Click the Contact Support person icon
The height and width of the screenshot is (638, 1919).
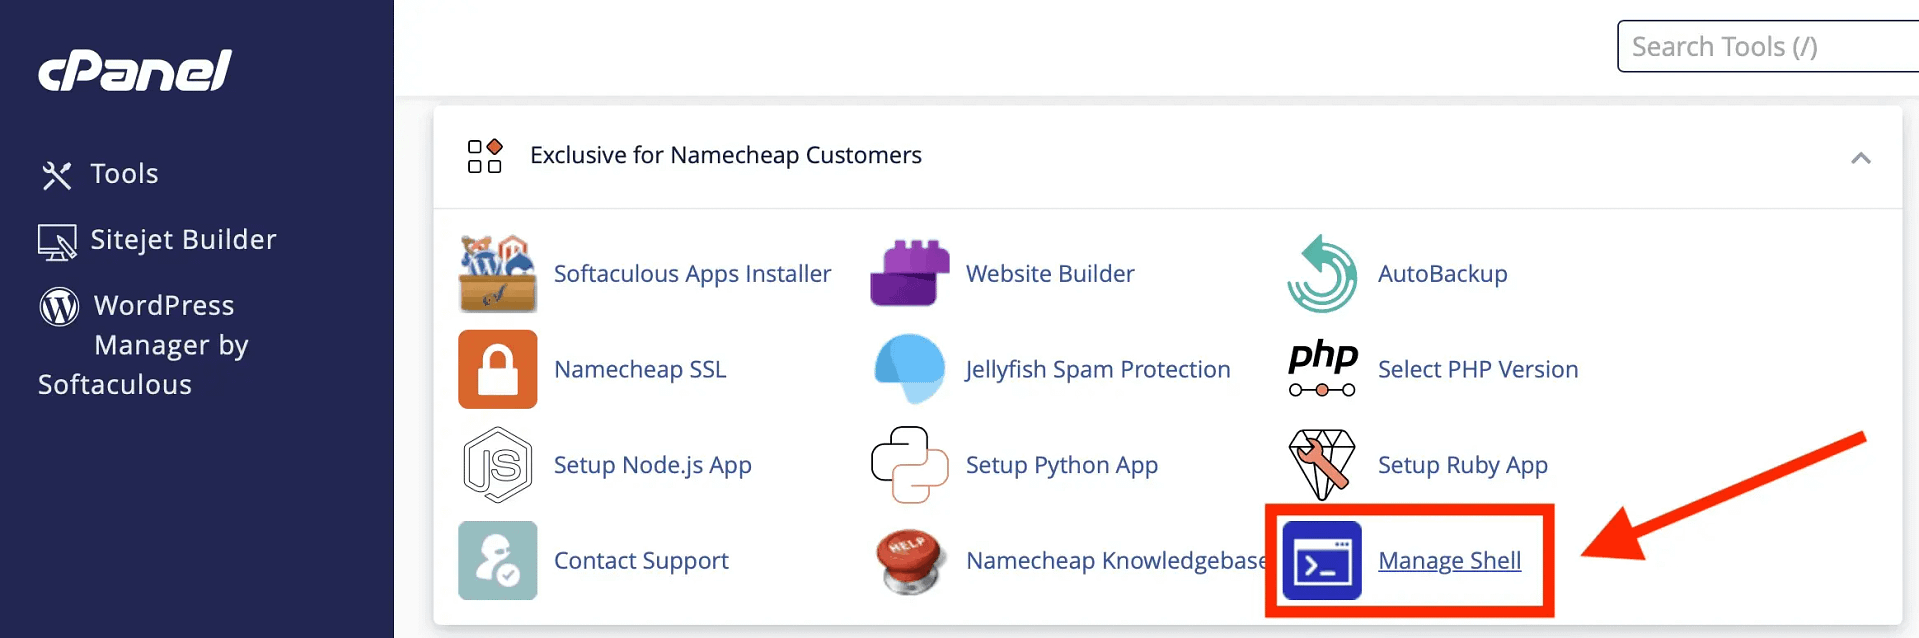coord(497,560)
